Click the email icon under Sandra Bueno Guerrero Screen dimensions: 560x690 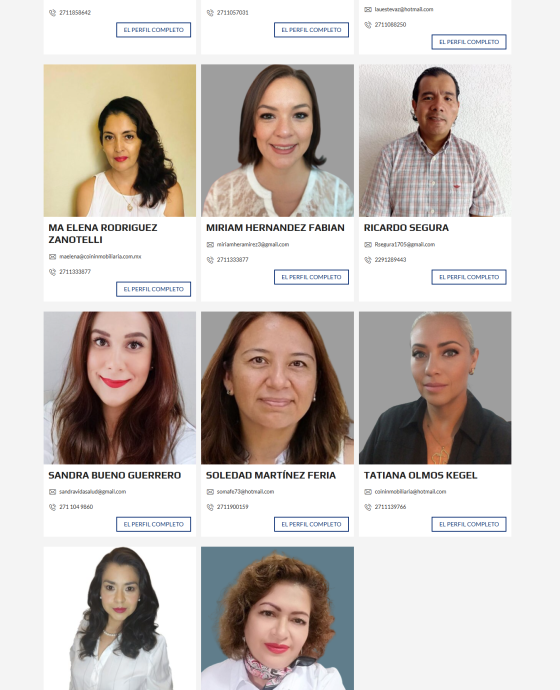[x=52, y=492]
